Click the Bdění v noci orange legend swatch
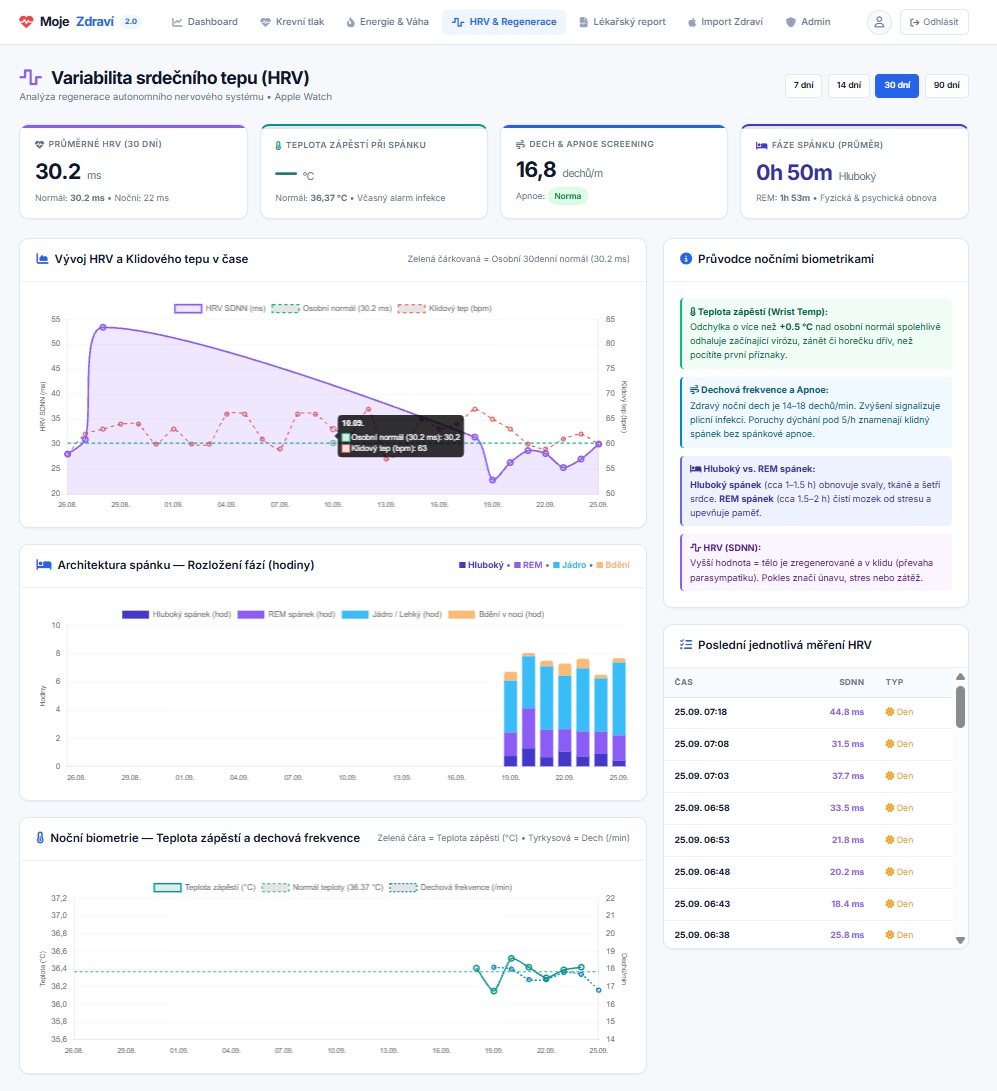 point(461,614)
